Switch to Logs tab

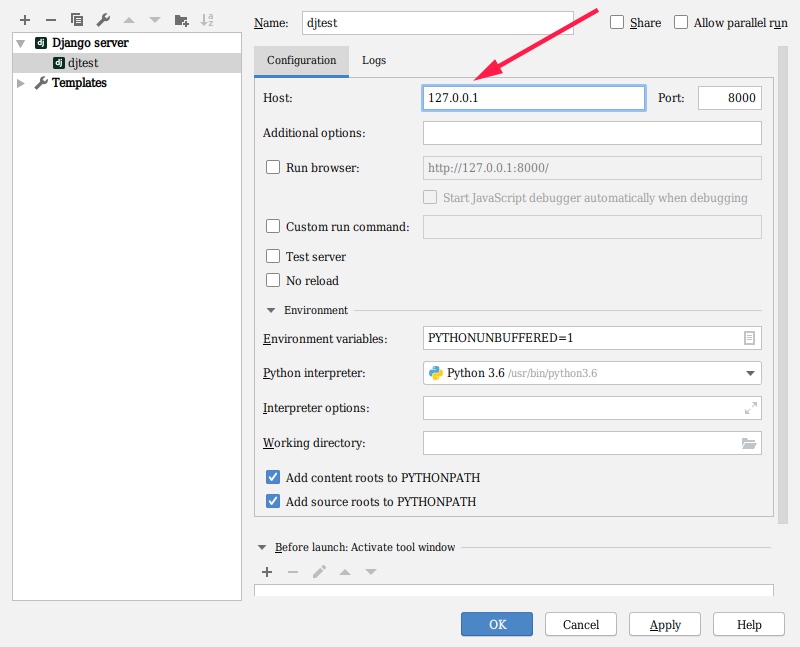coord(374,60)
